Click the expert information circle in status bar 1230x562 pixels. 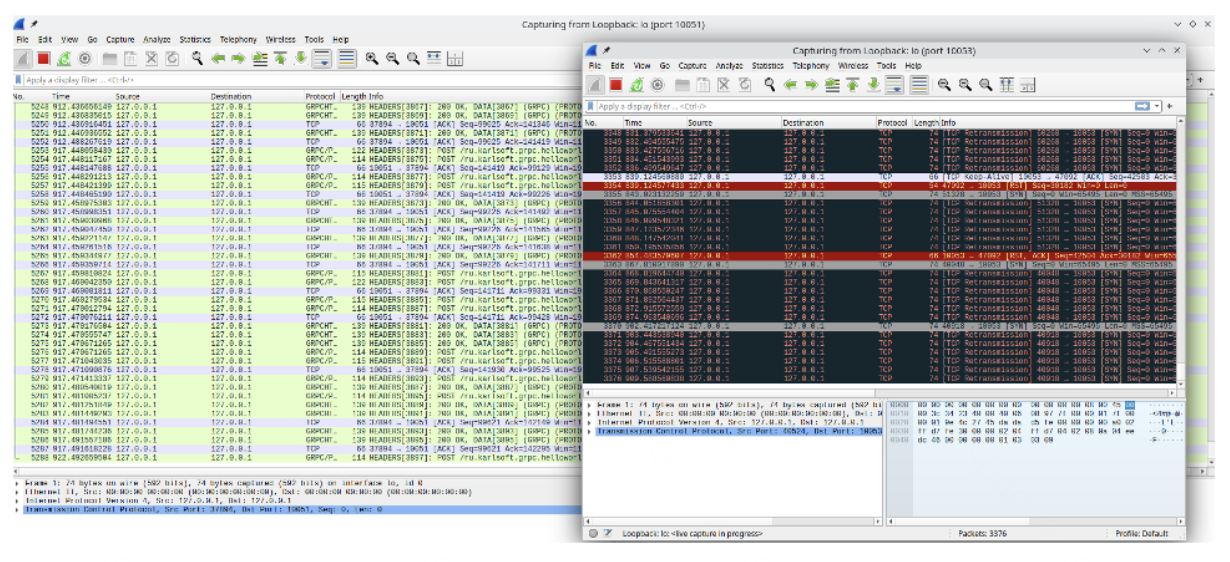[593, 534]
